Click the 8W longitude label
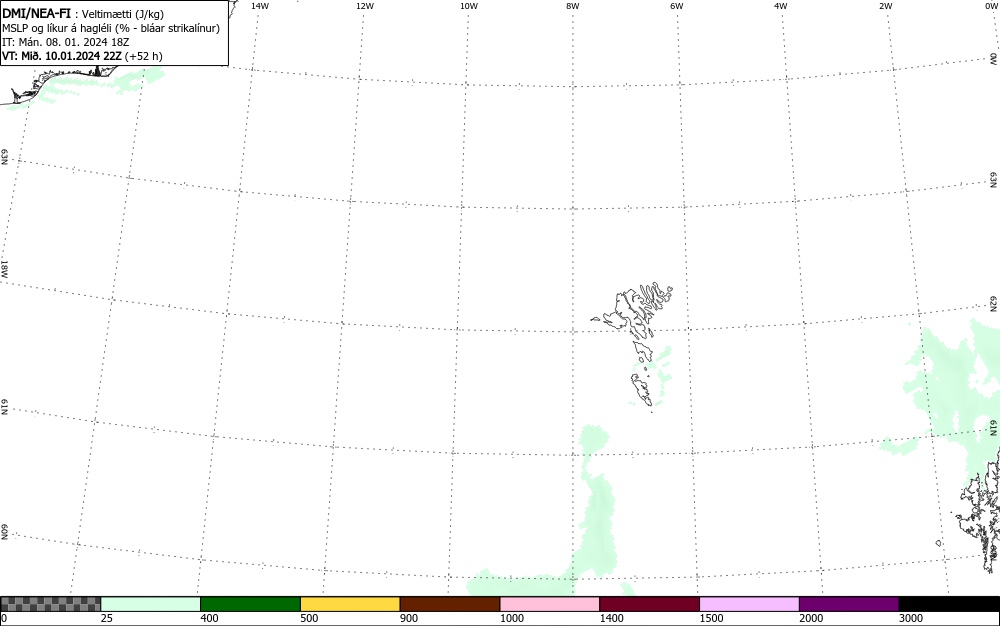 click(573, 6)
